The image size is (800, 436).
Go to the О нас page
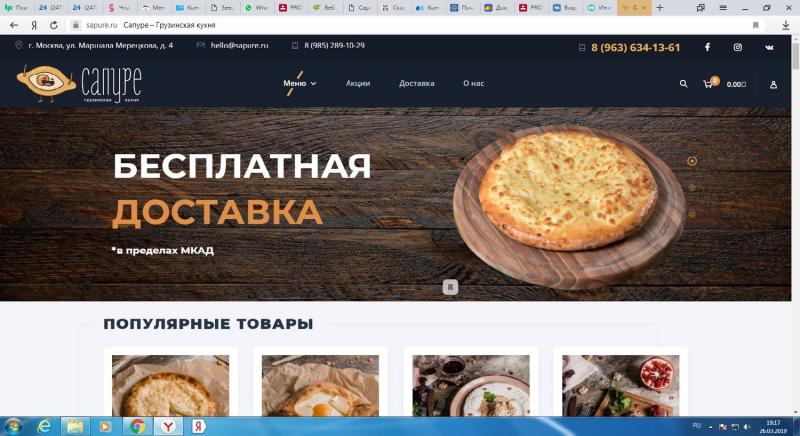(x=473, y=83)
